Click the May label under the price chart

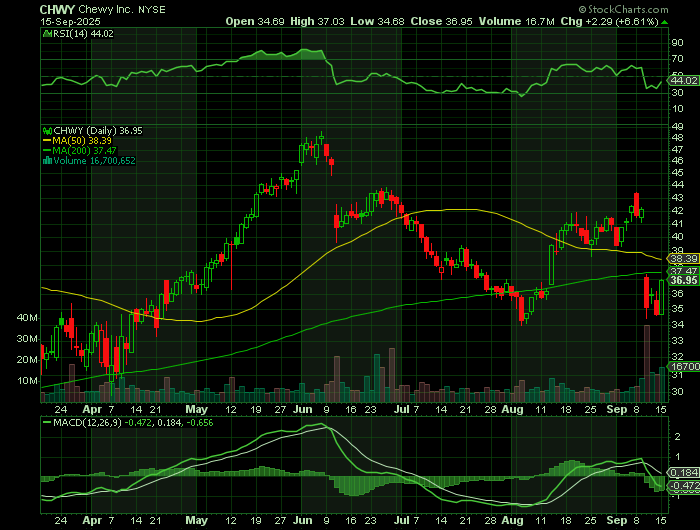(196, 409)
